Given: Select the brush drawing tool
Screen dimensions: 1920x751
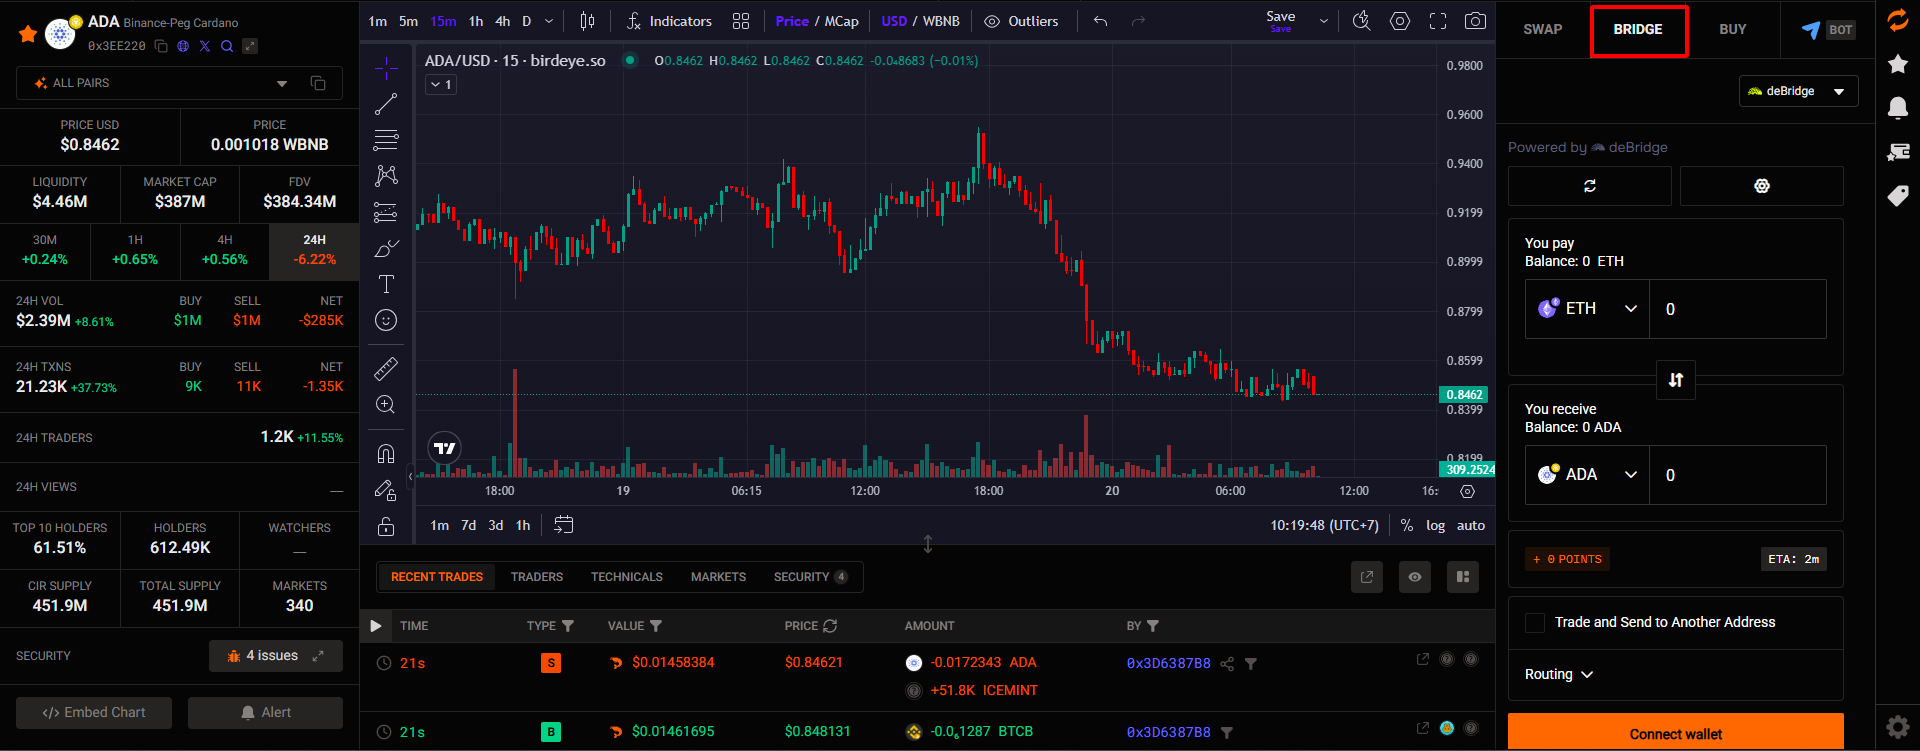Looking at the screenshot, I should pos(386,248).
